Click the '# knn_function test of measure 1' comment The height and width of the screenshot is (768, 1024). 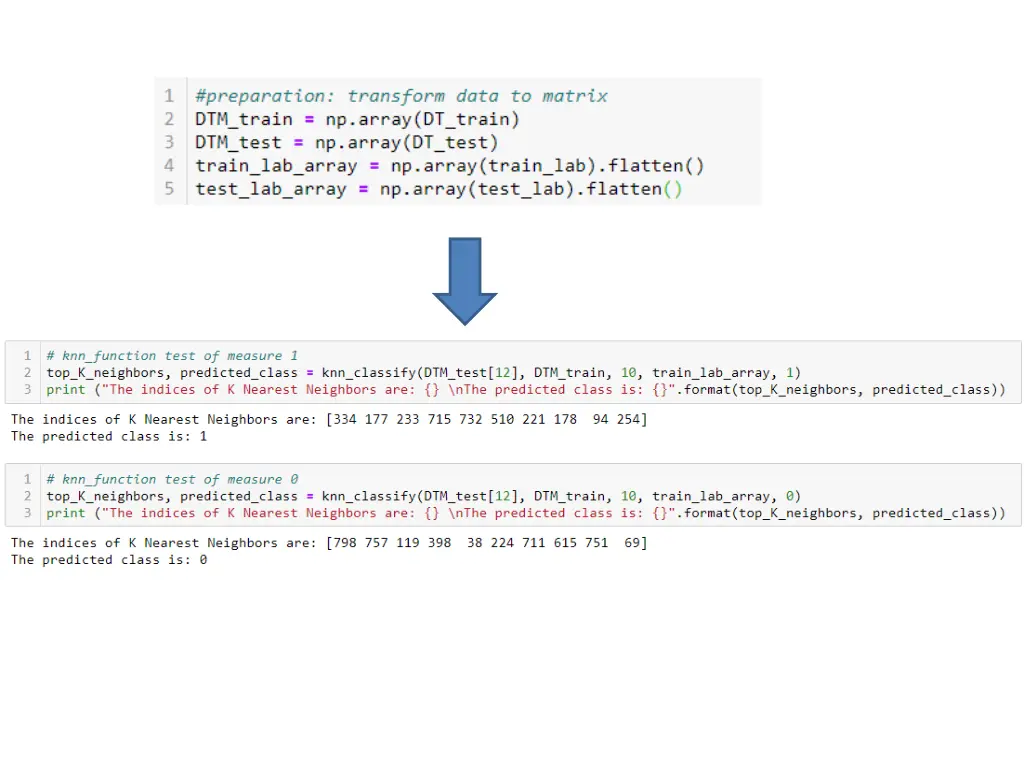(x=172, y=356)
